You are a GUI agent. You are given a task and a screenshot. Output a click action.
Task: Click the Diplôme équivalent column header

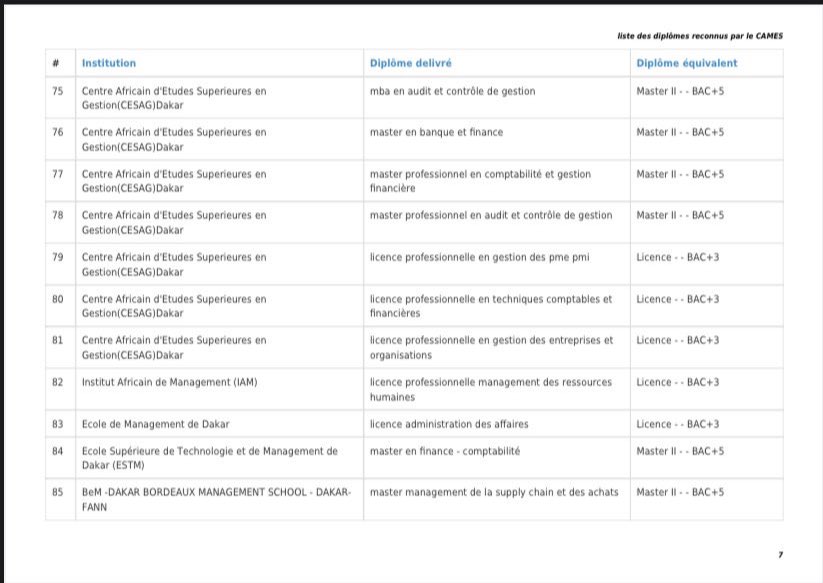(687, 63)
